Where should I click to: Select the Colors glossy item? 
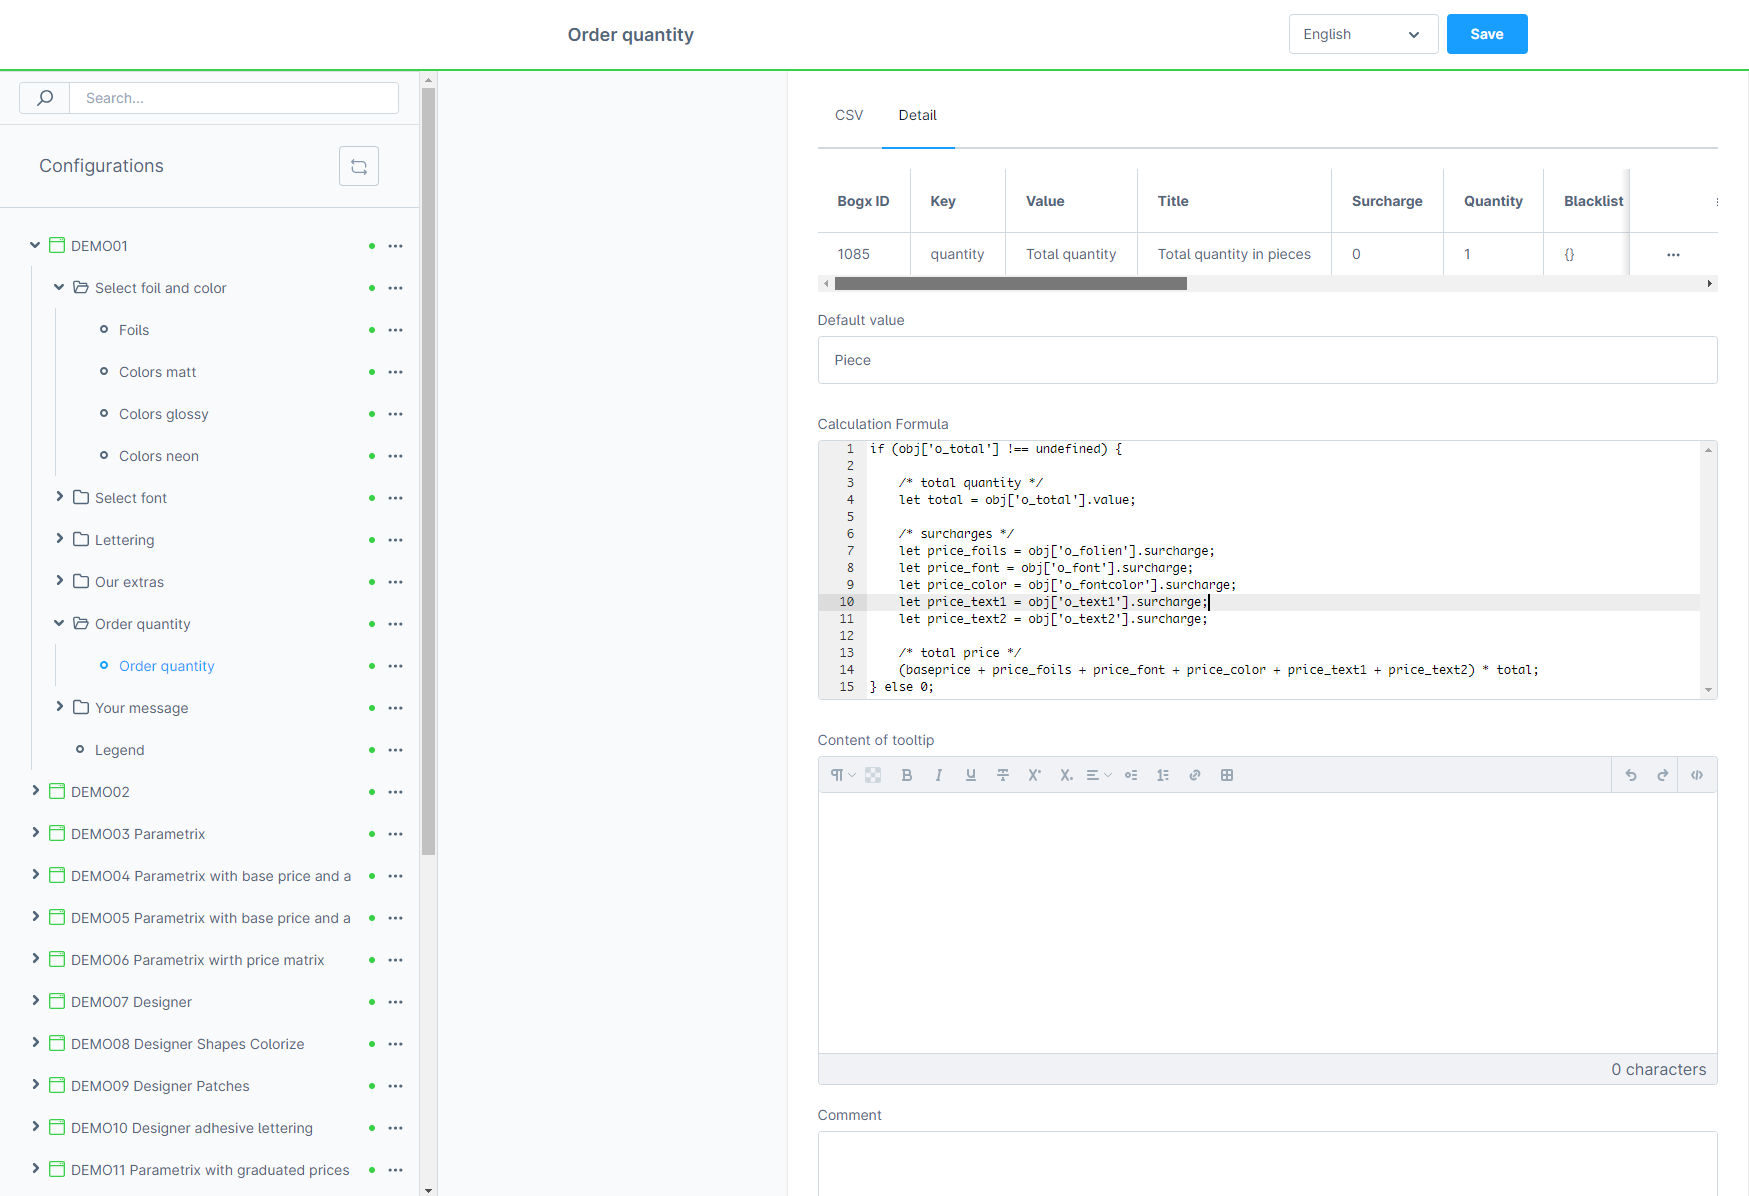coord(163,414)
